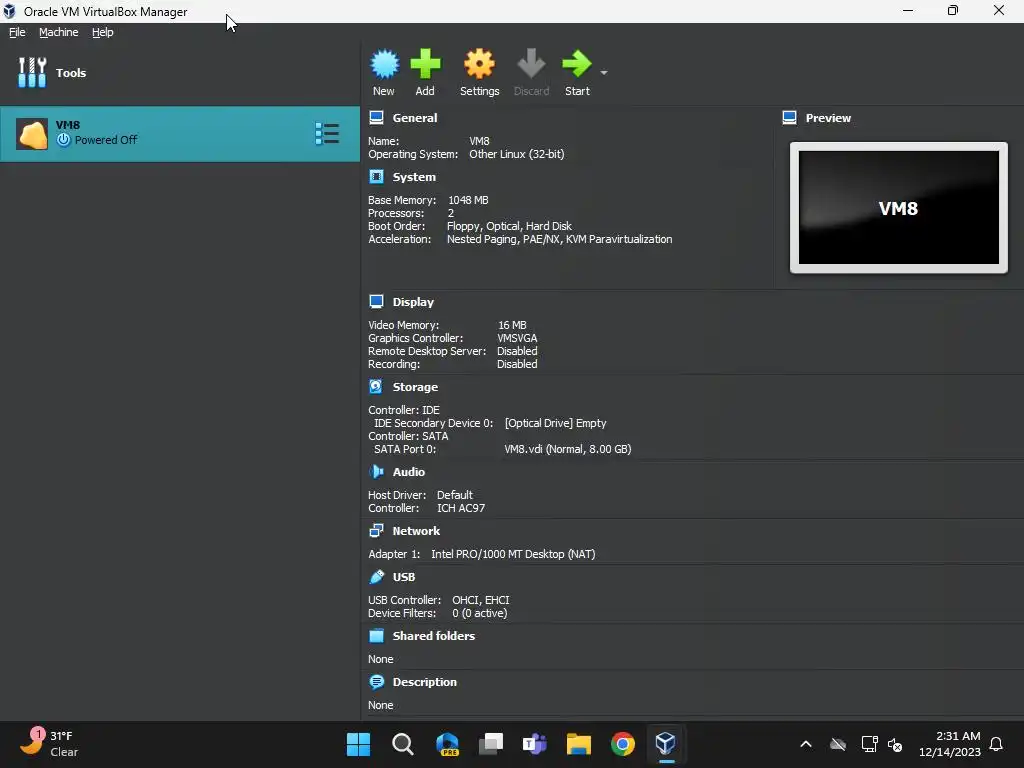
Task: Click the New virtual machine icon
Action: pos(384,64)
